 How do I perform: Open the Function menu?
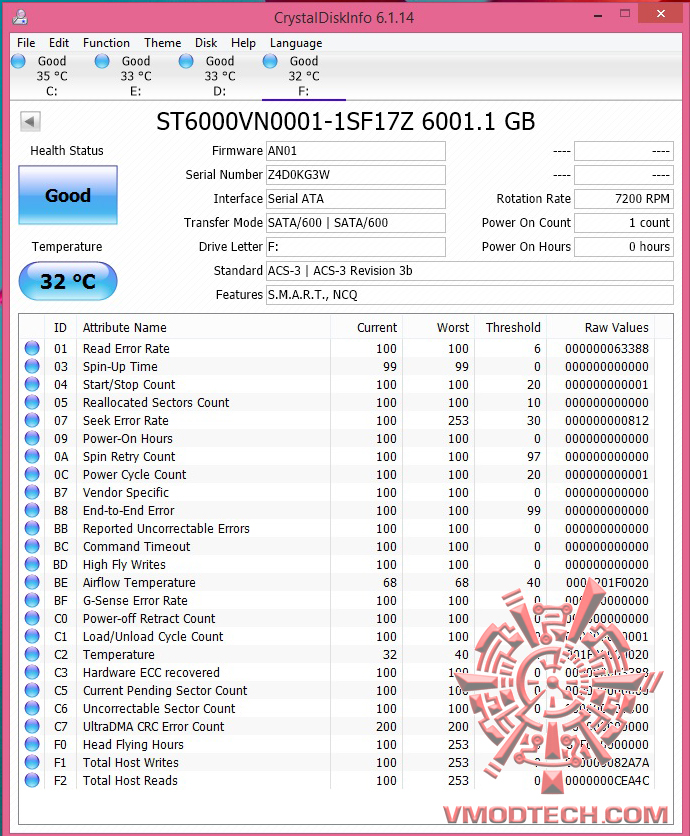tap(106, 43)
